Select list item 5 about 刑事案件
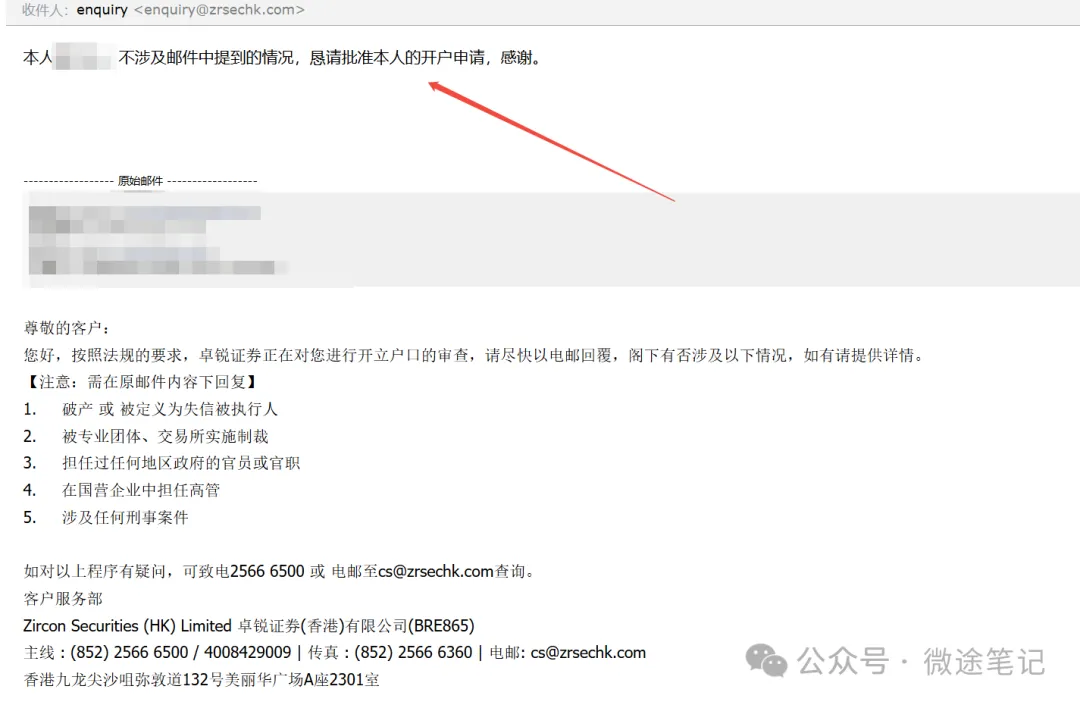 [x=106, y=517]
